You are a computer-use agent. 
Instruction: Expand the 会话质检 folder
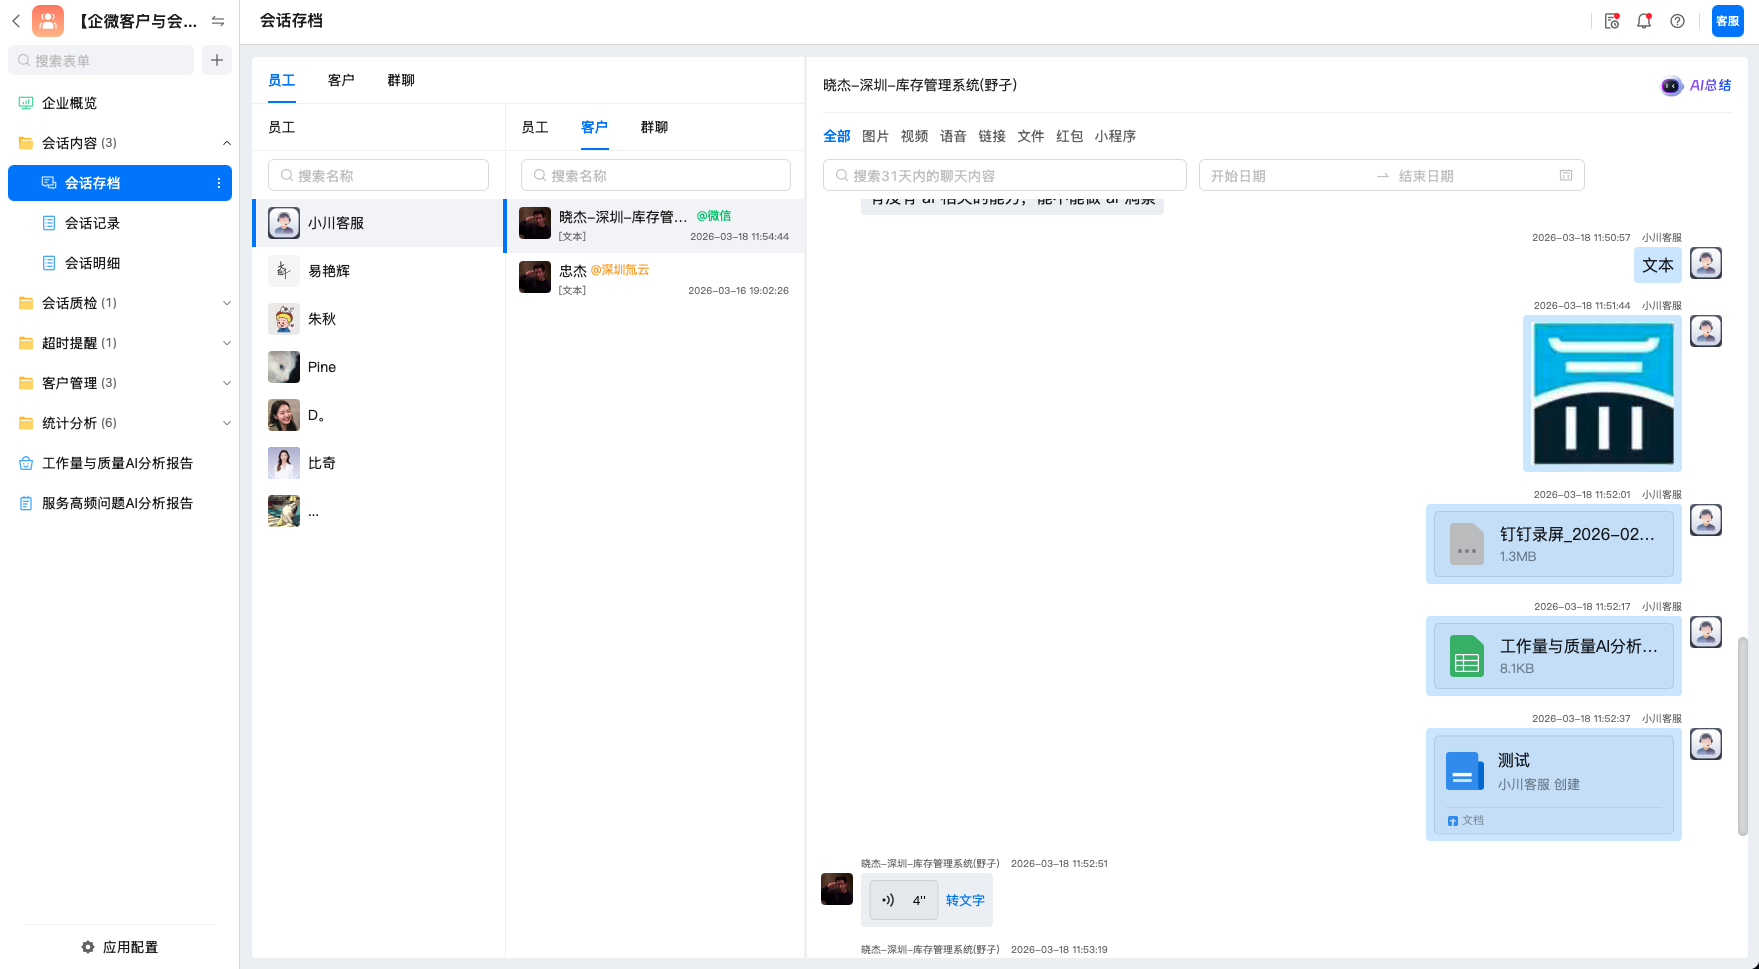(227, 303)
